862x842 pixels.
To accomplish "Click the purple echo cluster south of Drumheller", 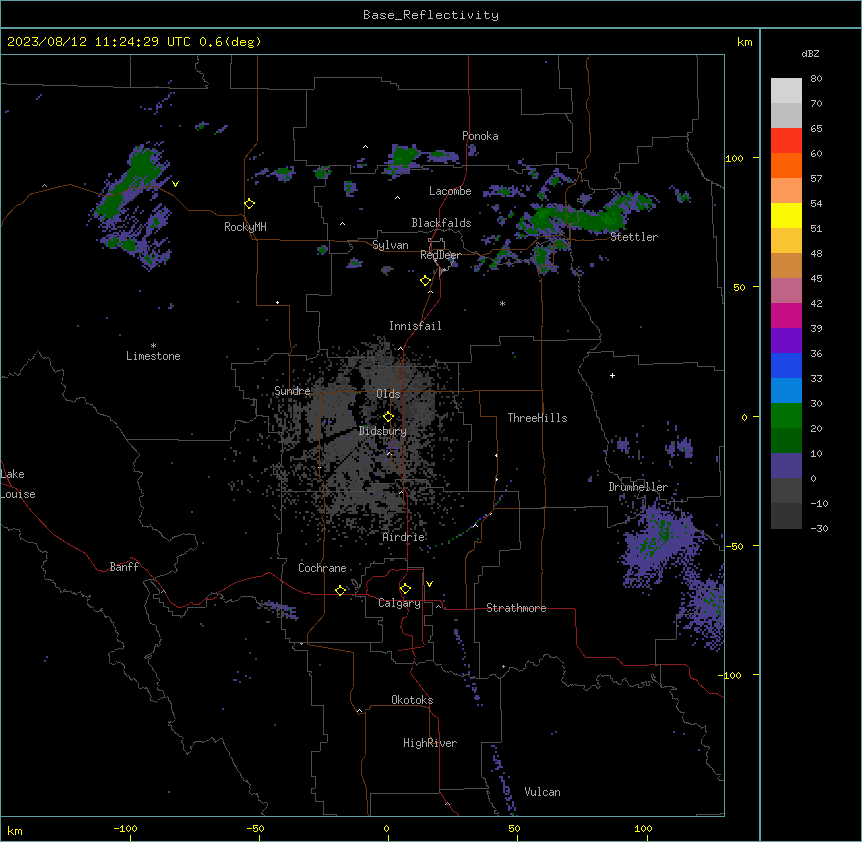I will click(x=660, y=541).
